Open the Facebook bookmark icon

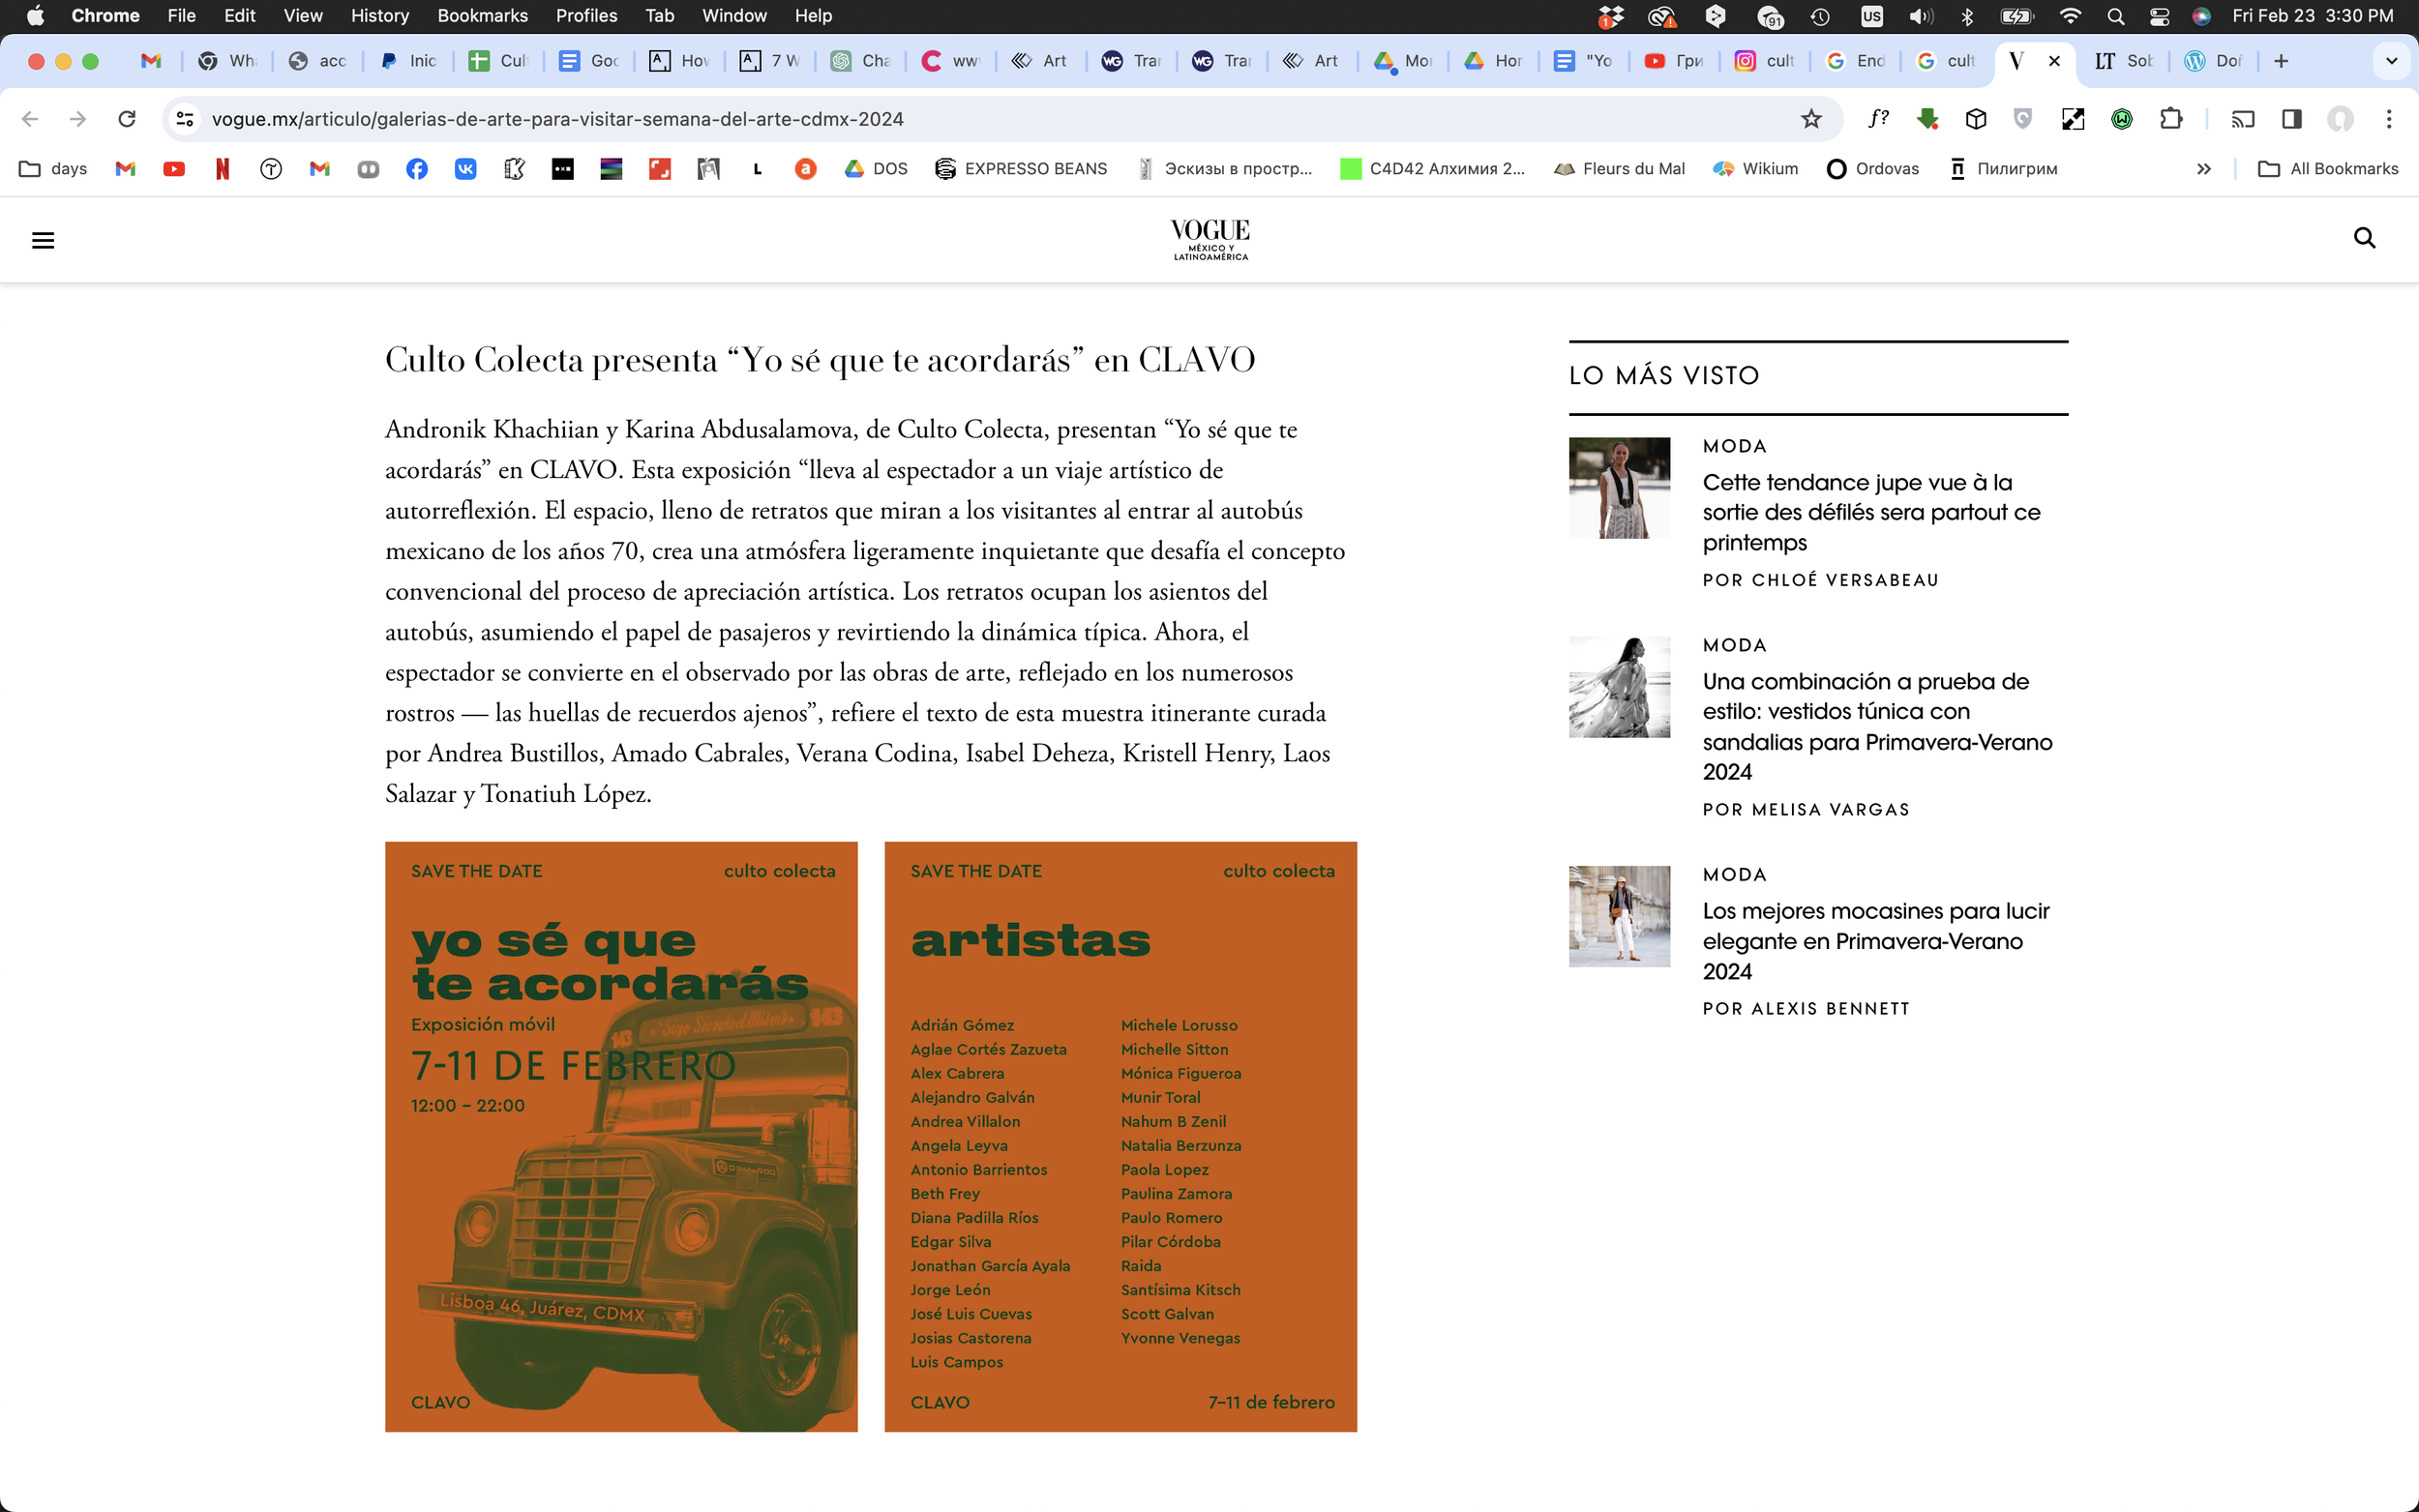pos(417,169)
